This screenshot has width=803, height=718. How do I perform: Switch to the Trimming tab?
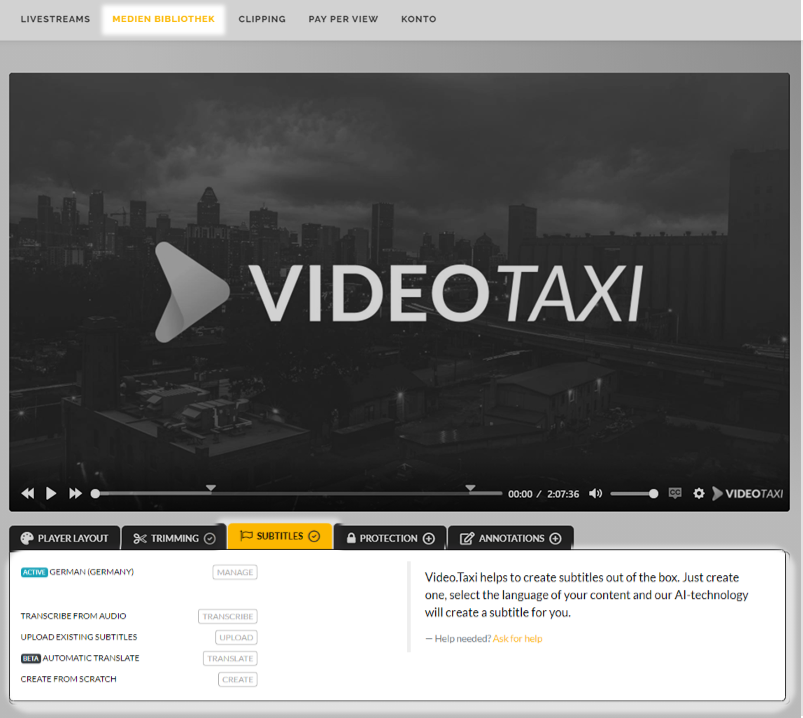coord(174,538)
